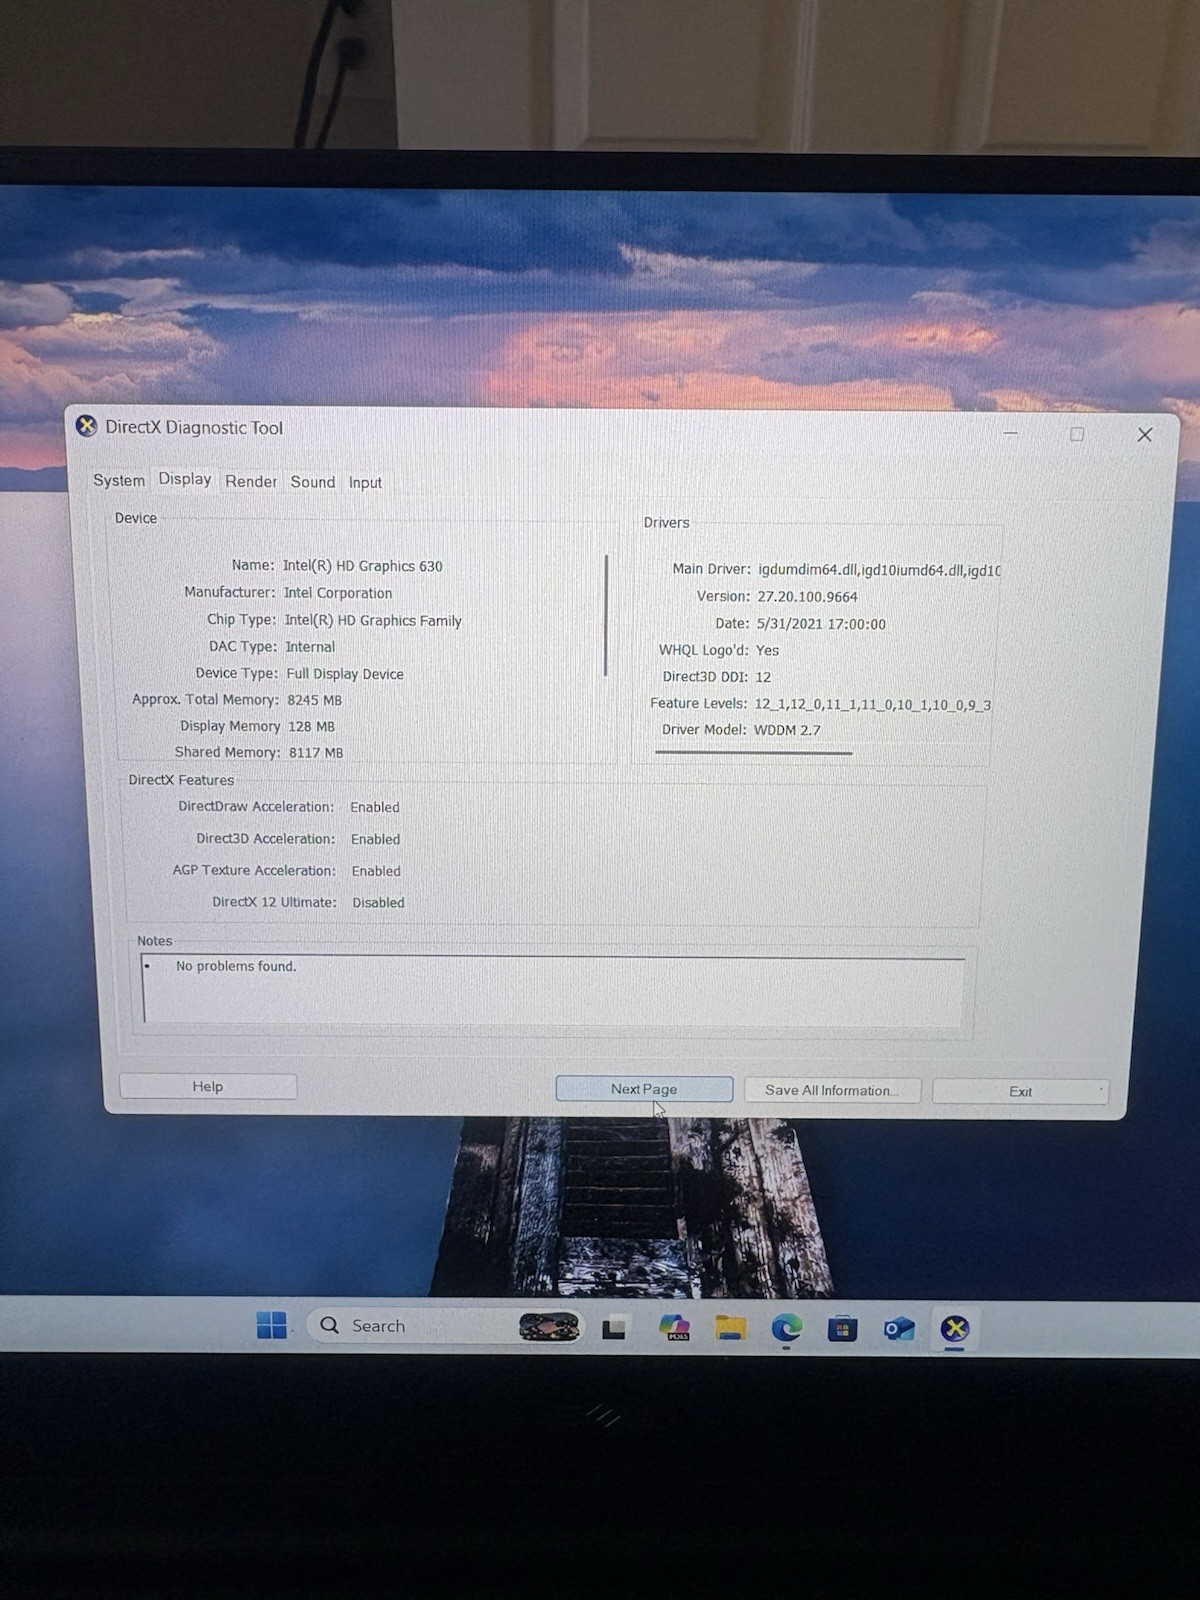Open Outlook from the taskbar
The image size is (1200, 1600).
pos(899,1328)
